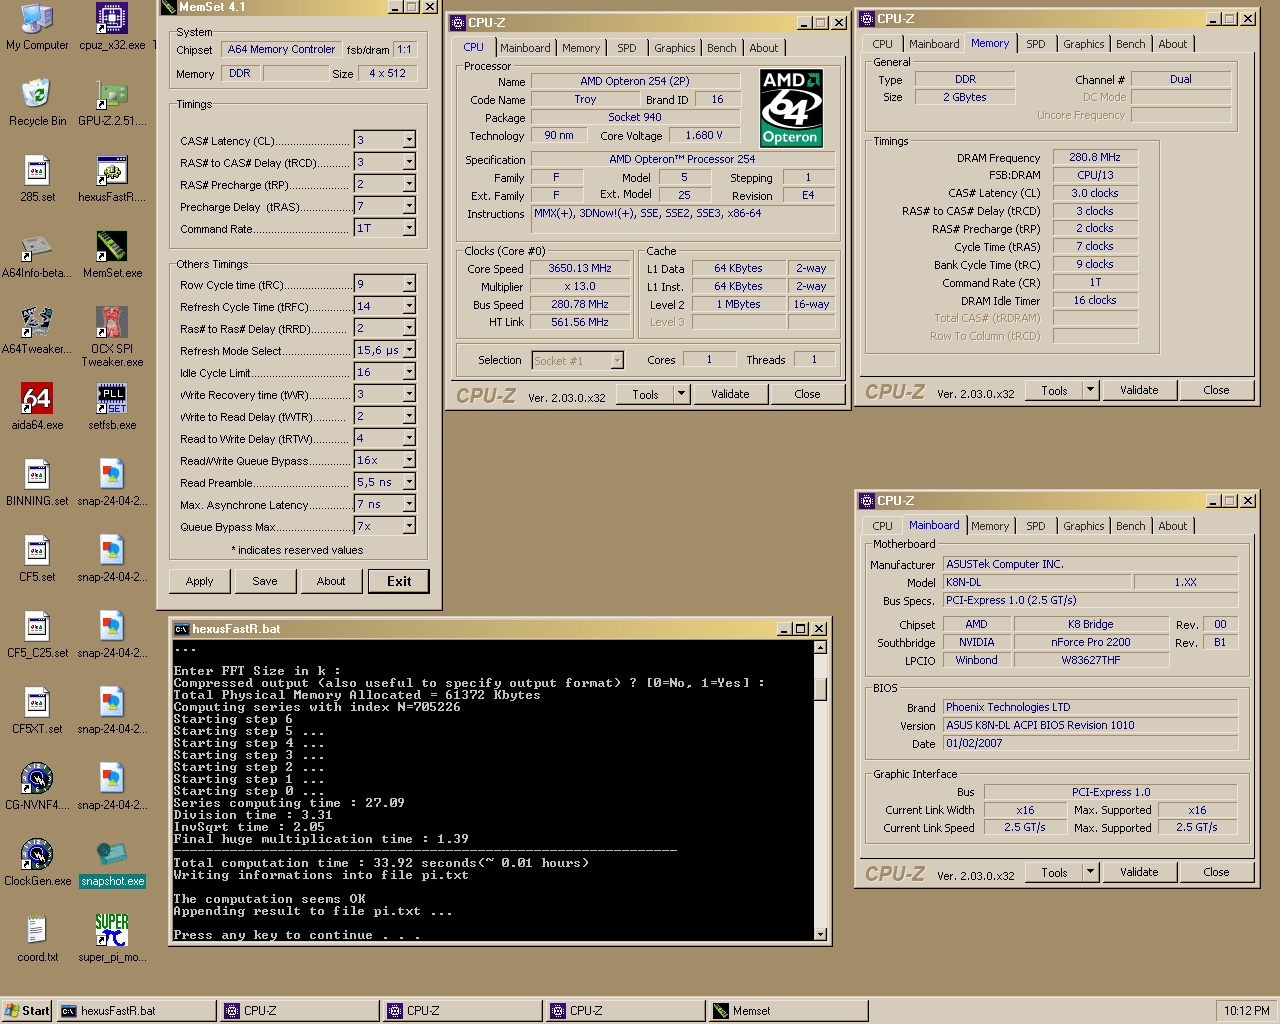Switch to the Mainboard tab in CPU-Z CPU window

pos(525,48)
